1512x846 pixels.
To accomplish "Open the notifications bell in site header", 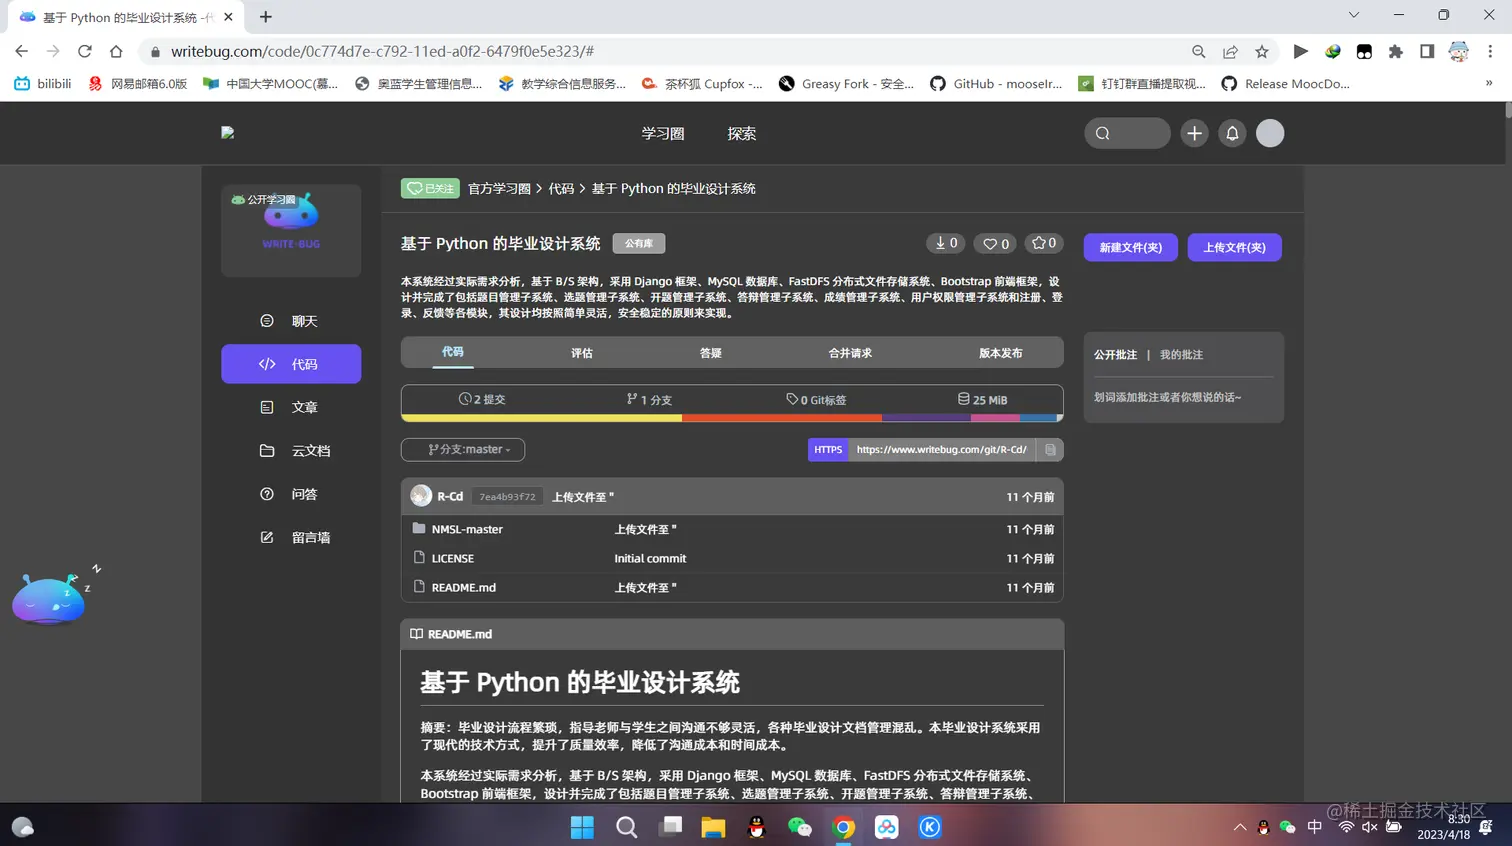I will [1232, 133].
